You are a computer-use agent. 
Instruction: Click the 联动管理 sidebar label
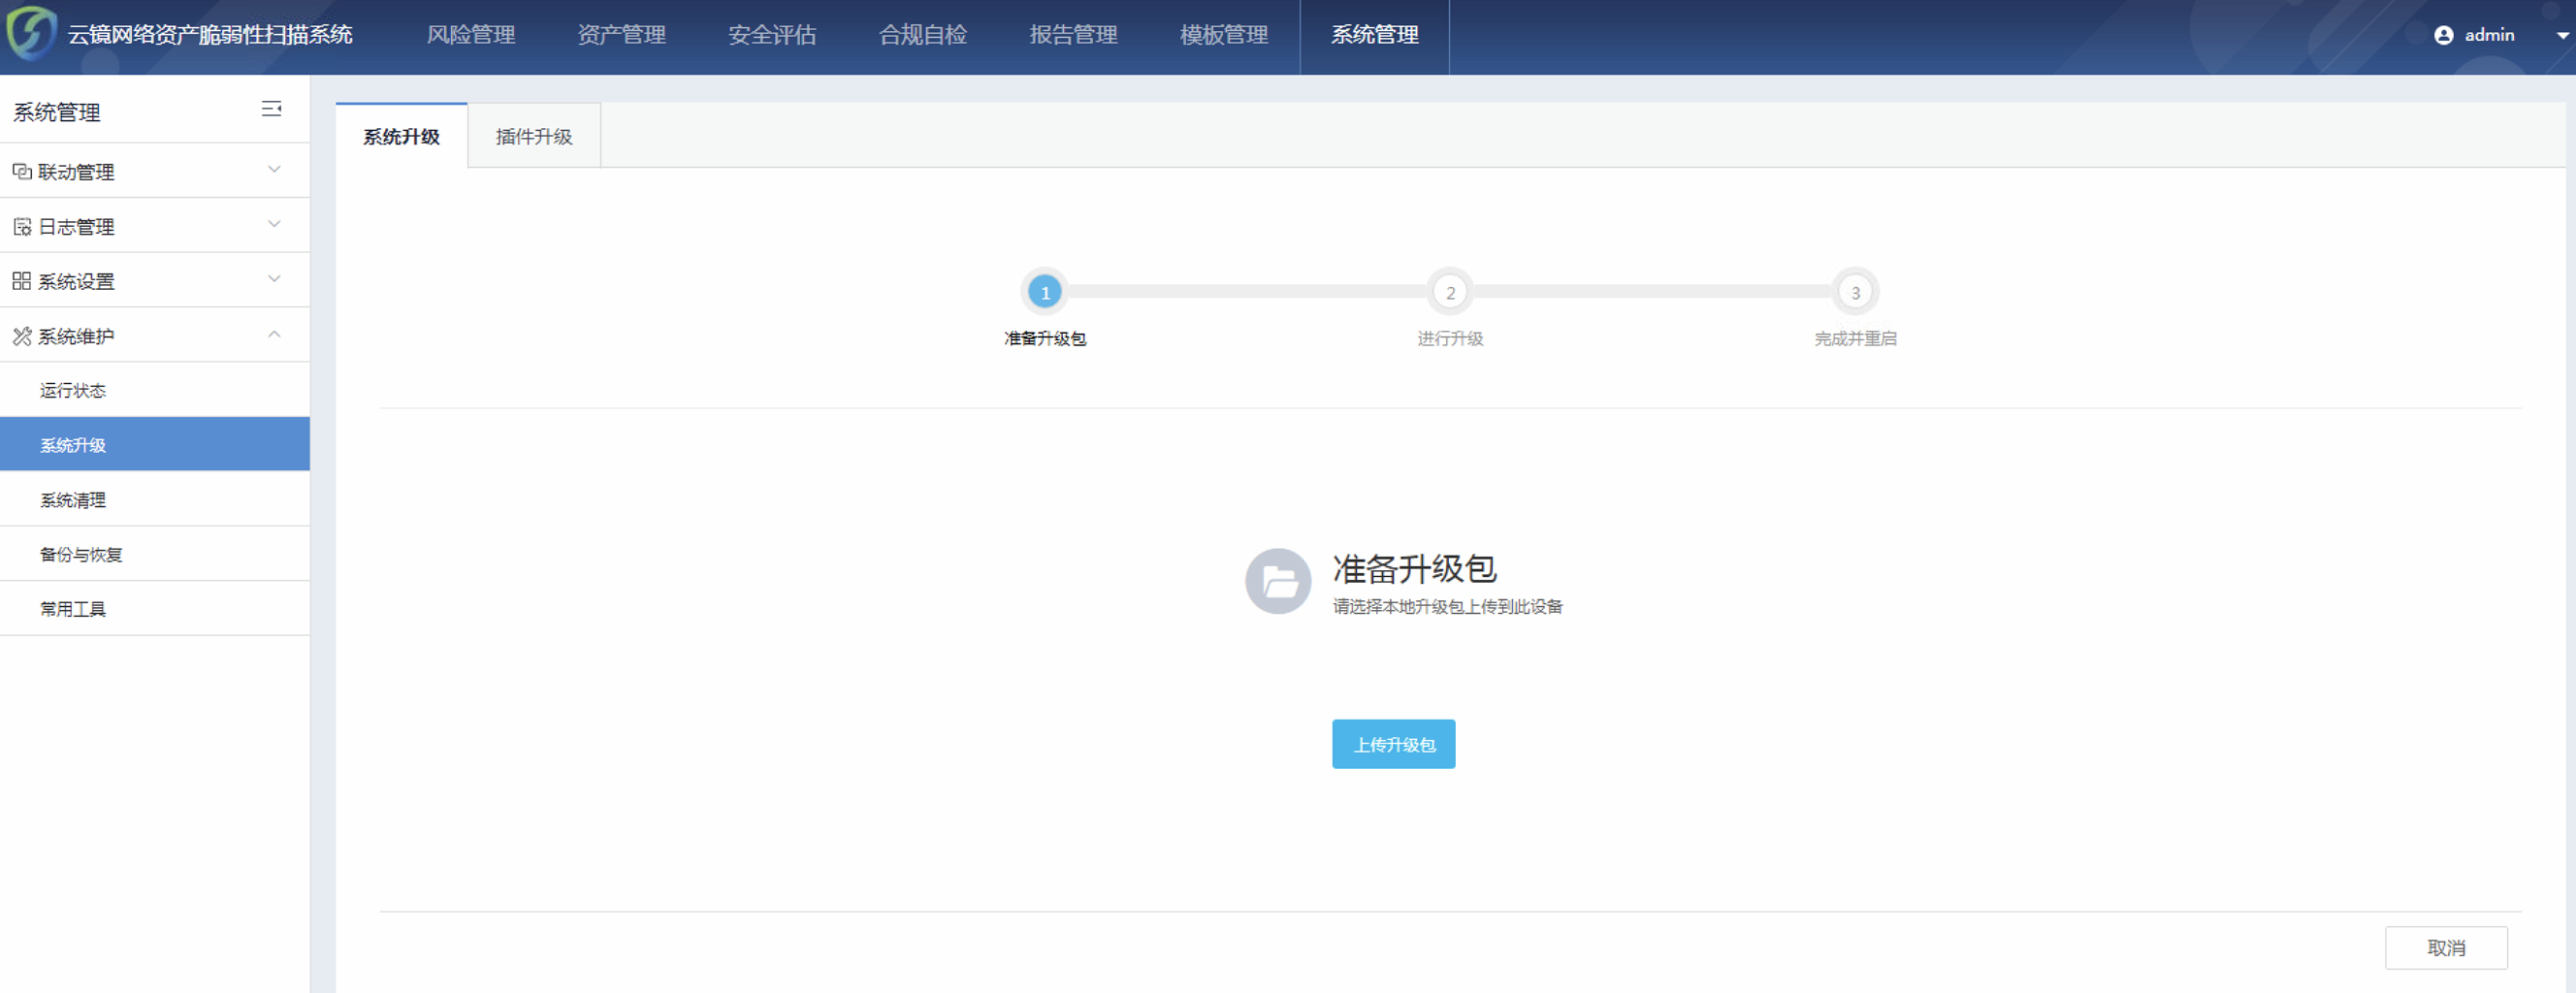(76, 172)
